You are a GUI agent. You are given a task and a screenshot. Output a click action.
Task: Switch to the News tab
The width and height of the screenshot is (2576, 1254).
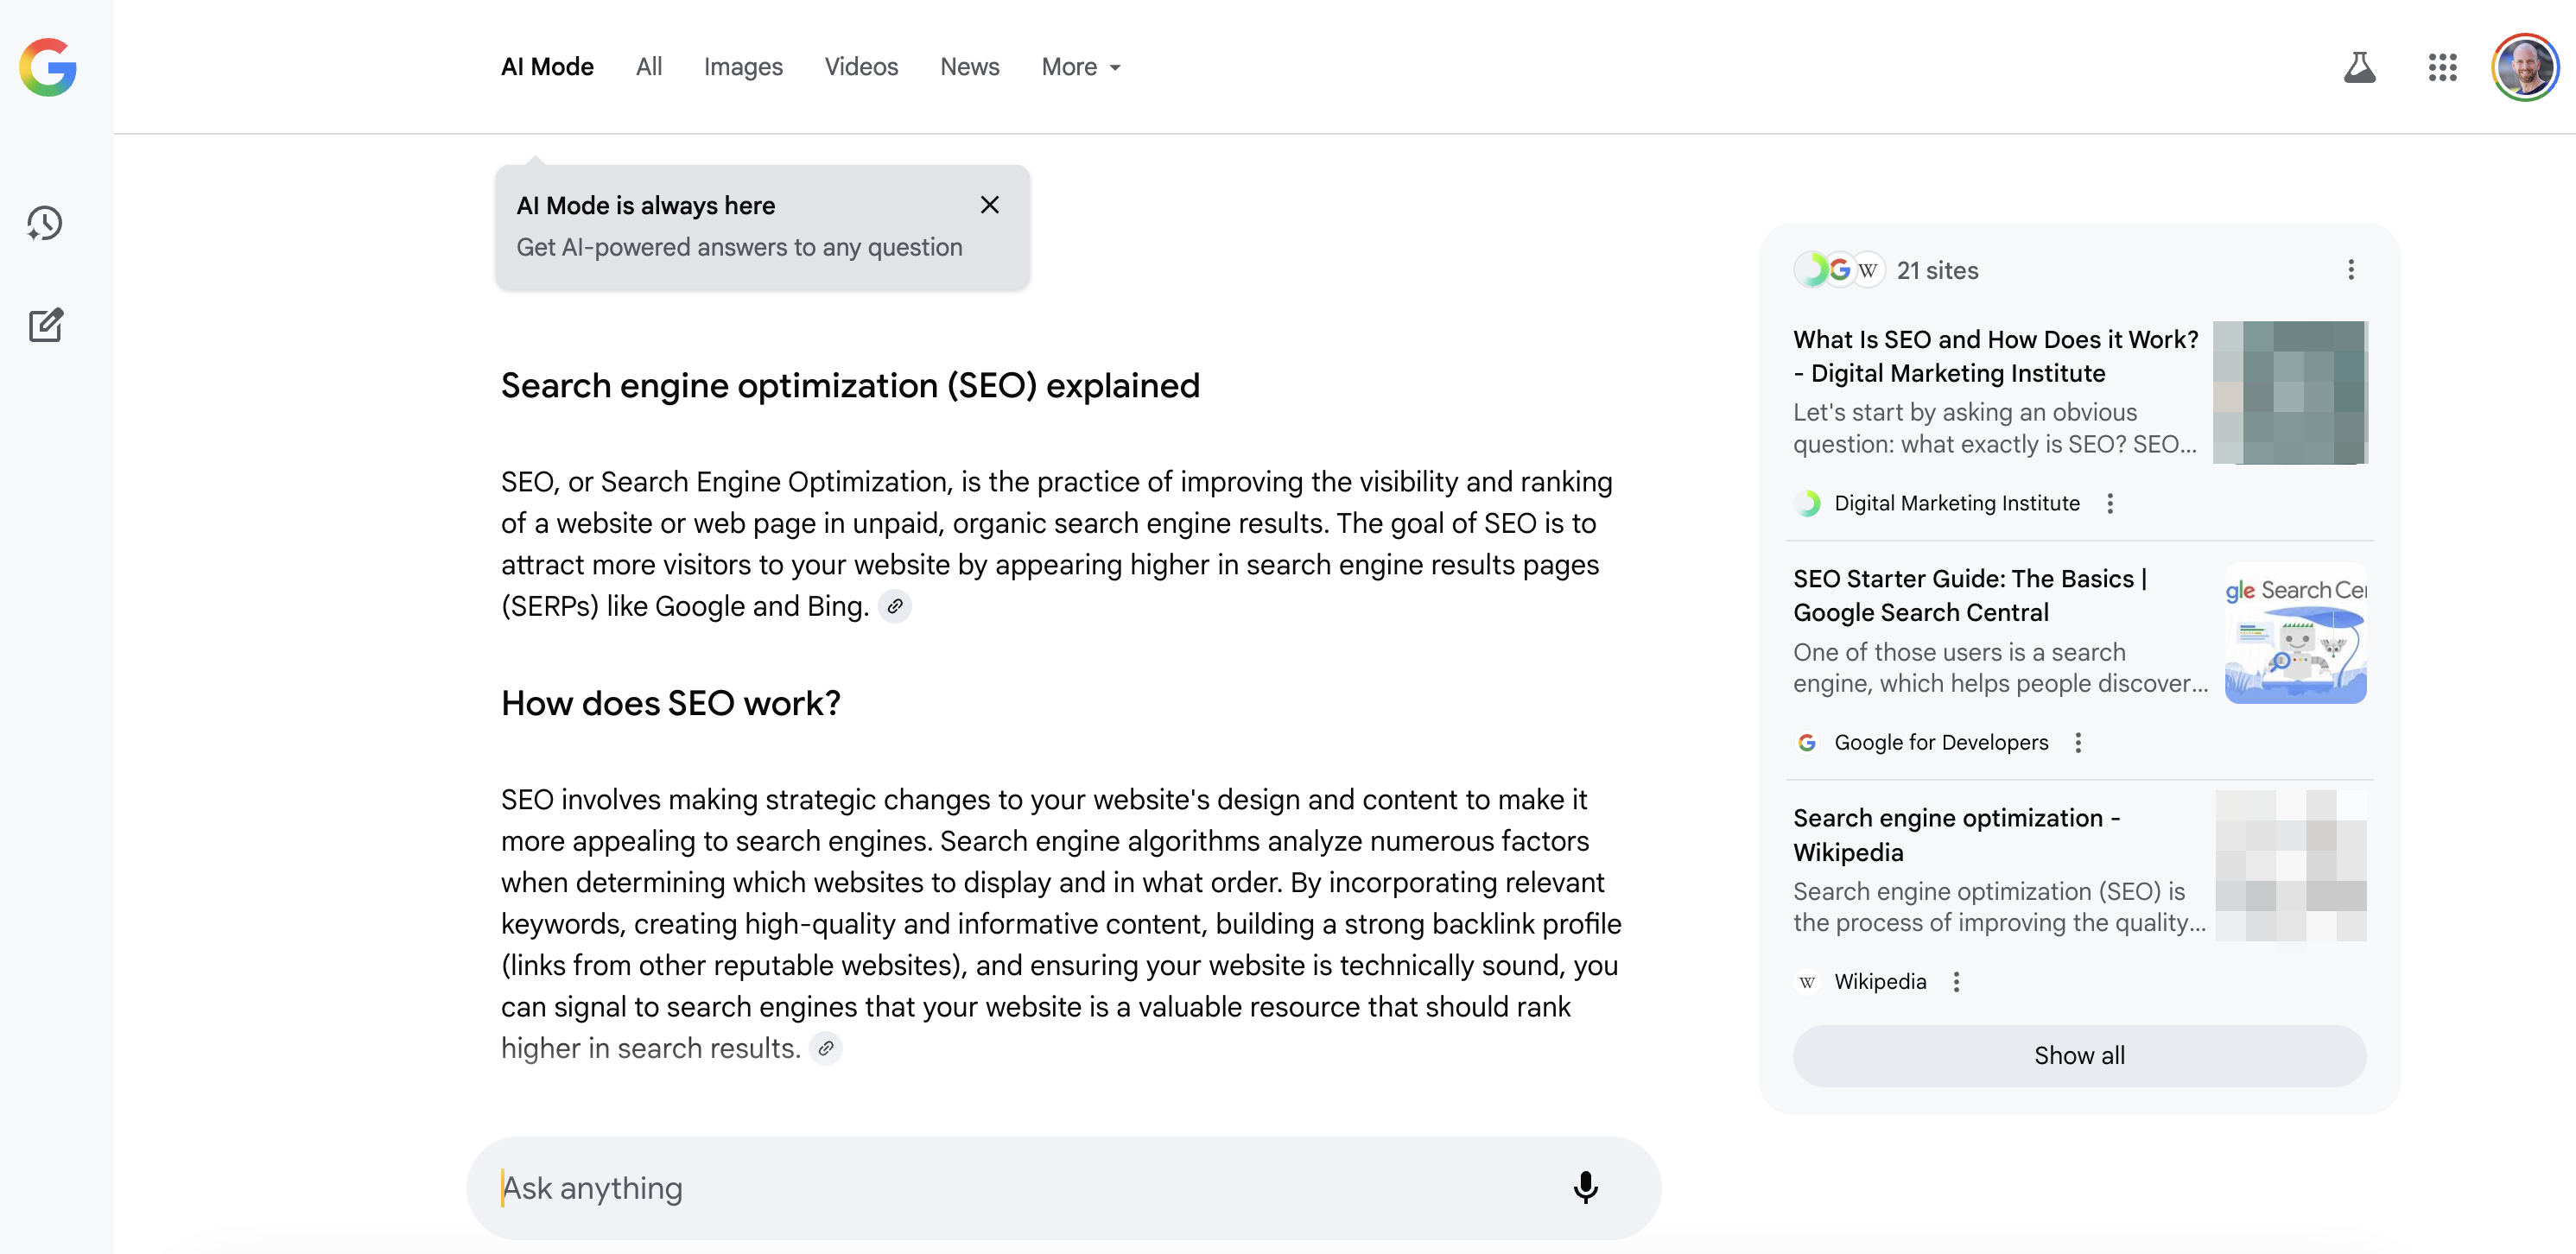(x=969, y=66)
